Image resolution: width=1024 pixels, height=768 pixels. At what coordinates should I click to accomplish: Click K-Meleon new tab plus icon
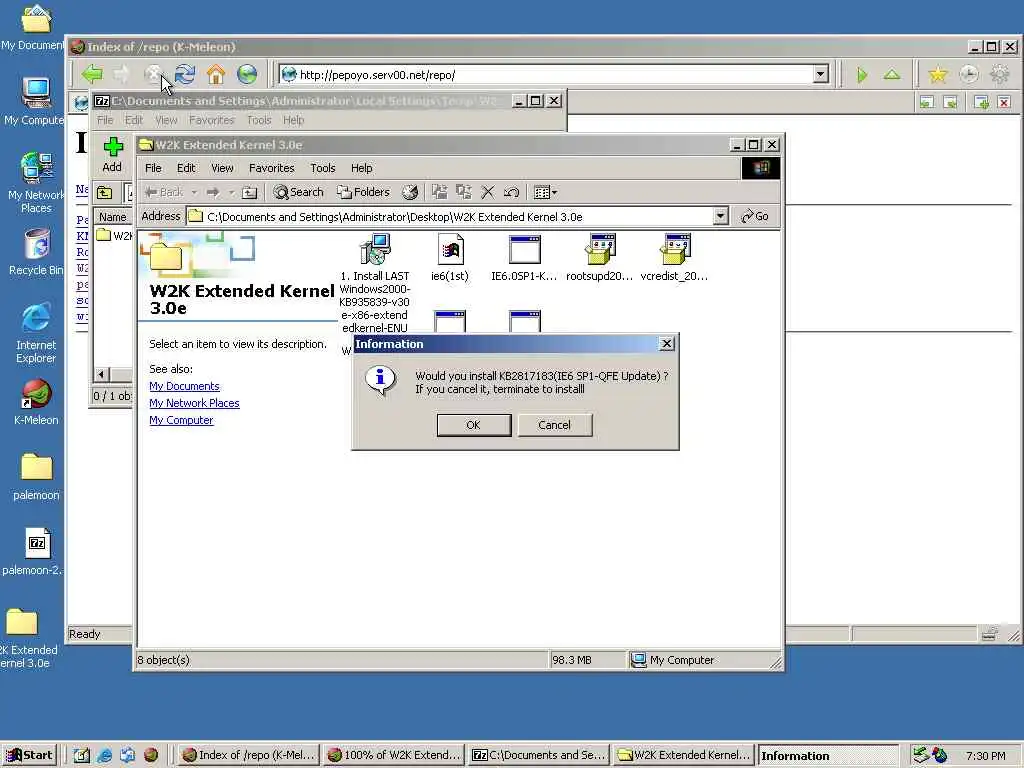pyautogui.click(x=981, y=102)
